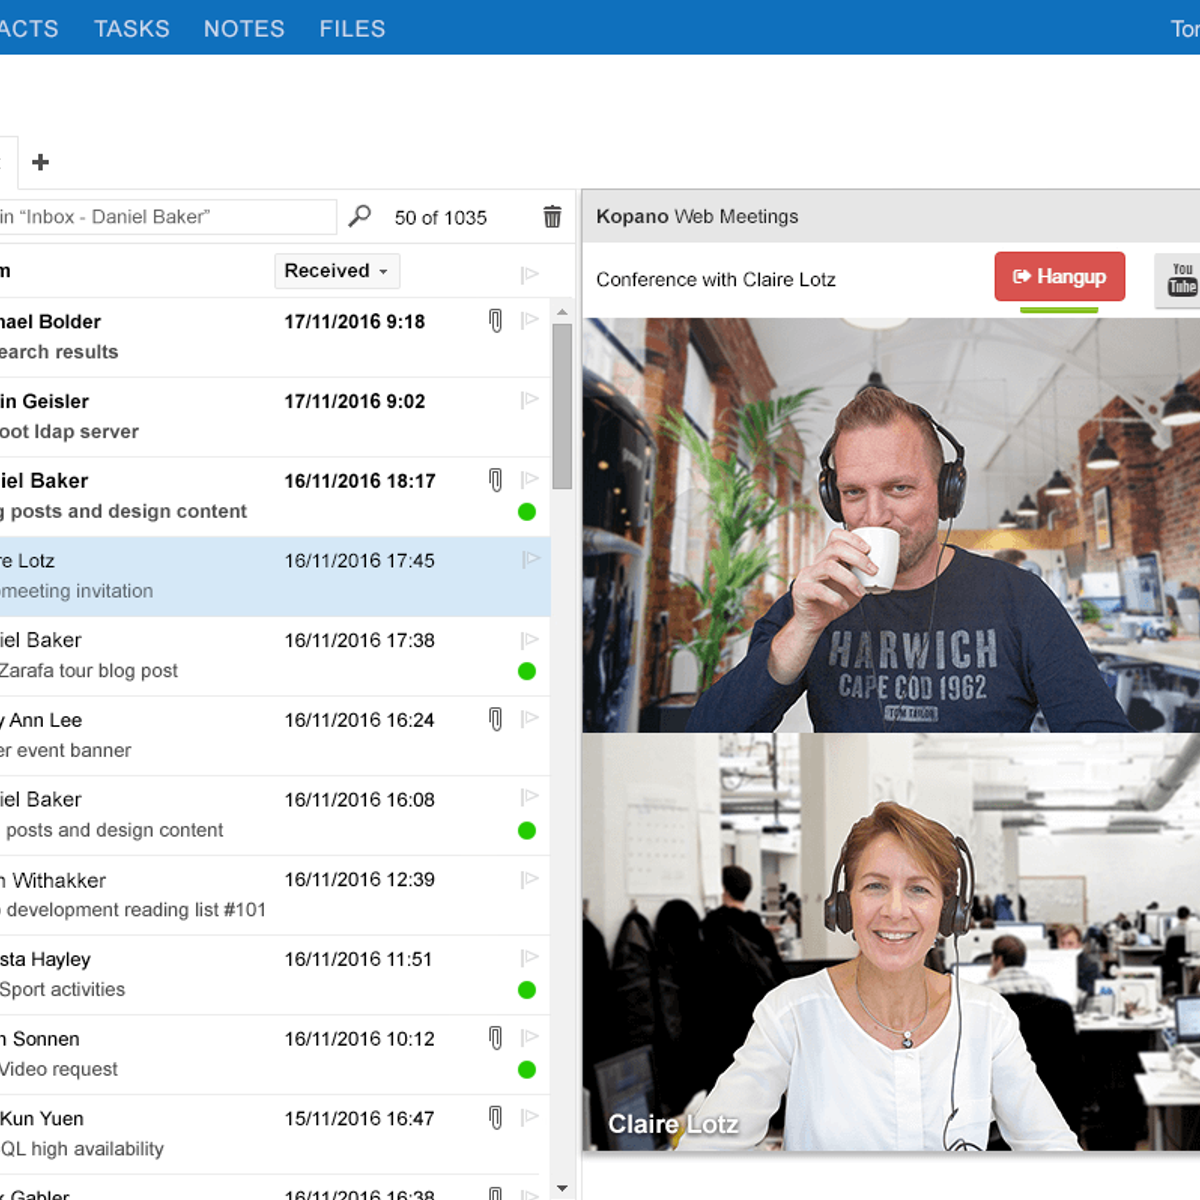Click green dot on Sport activities email
The image size is (1200, 1200).
tap(527, 990)
